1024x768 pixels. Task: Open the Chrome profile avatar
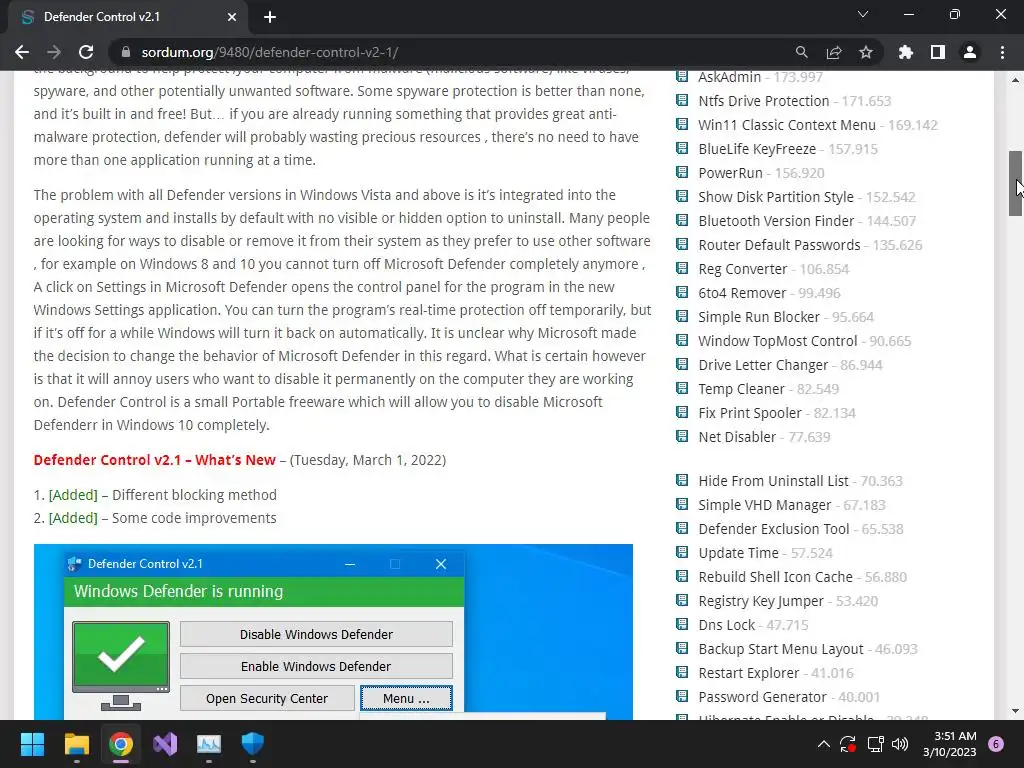click(970, 52)
